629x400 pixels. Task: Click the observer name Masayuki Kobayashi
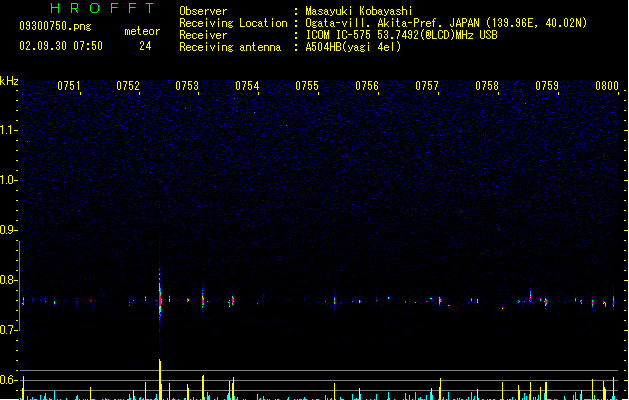(x=359, y=11)
